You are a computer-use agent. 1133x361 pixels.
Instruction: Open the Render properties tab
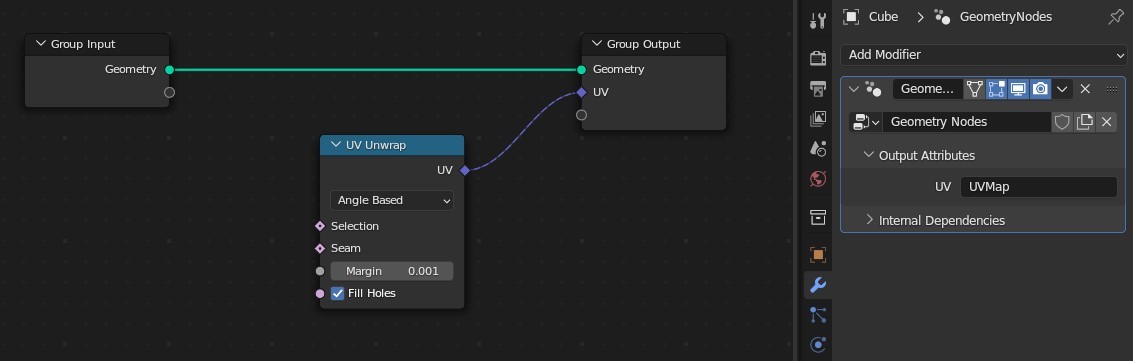click(x=818, y=58)
